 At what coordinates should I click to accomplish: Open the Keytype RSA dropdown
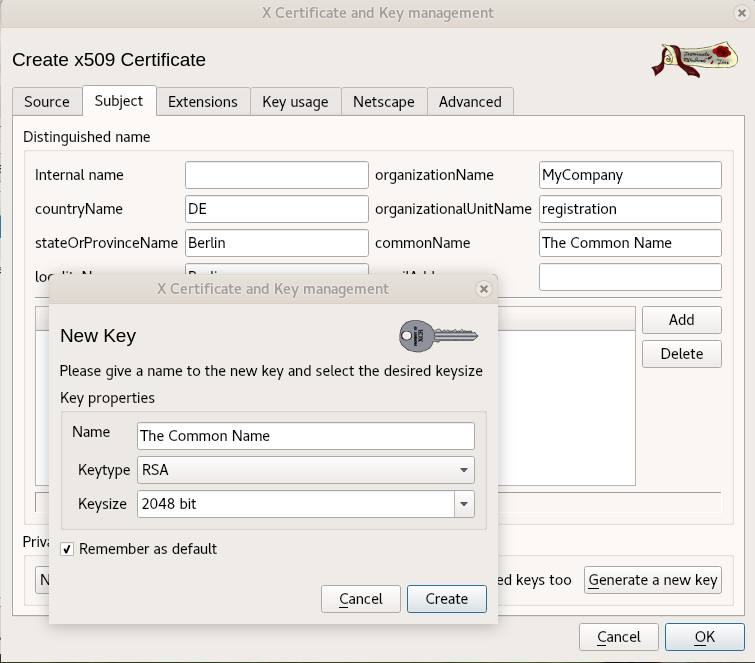click(305, 470)
